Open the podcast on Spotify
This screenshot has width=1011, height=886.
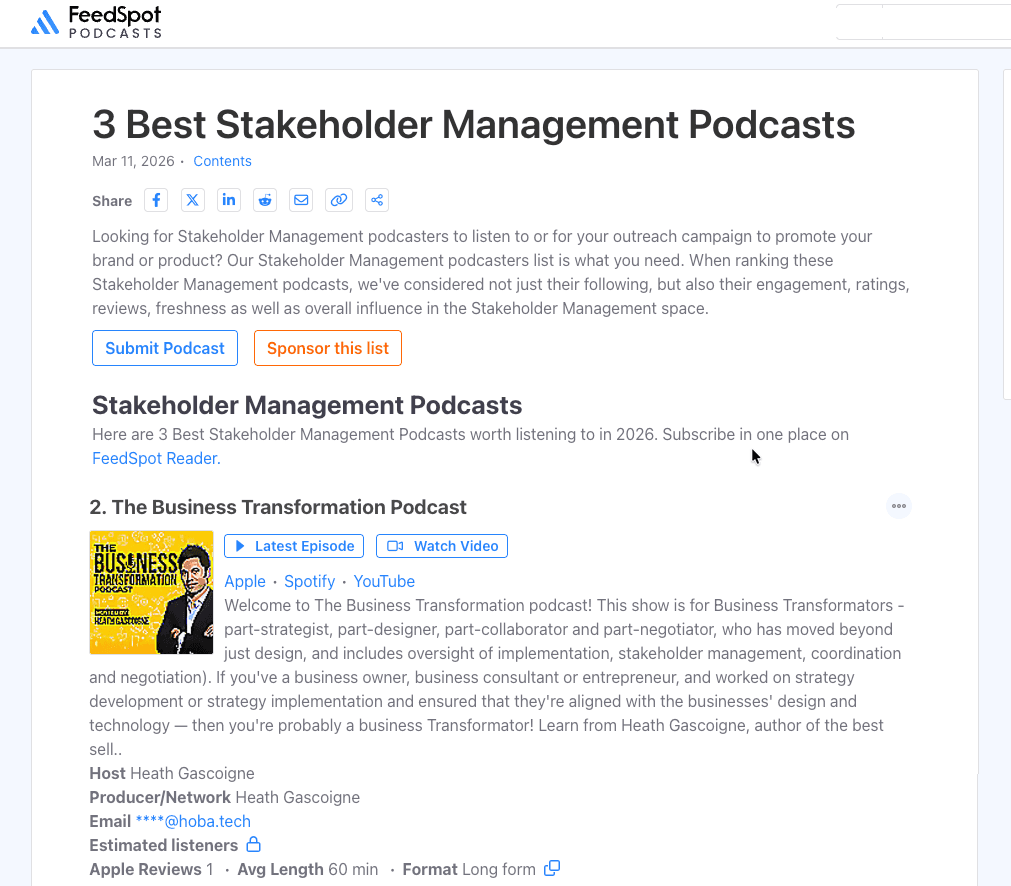309,581
